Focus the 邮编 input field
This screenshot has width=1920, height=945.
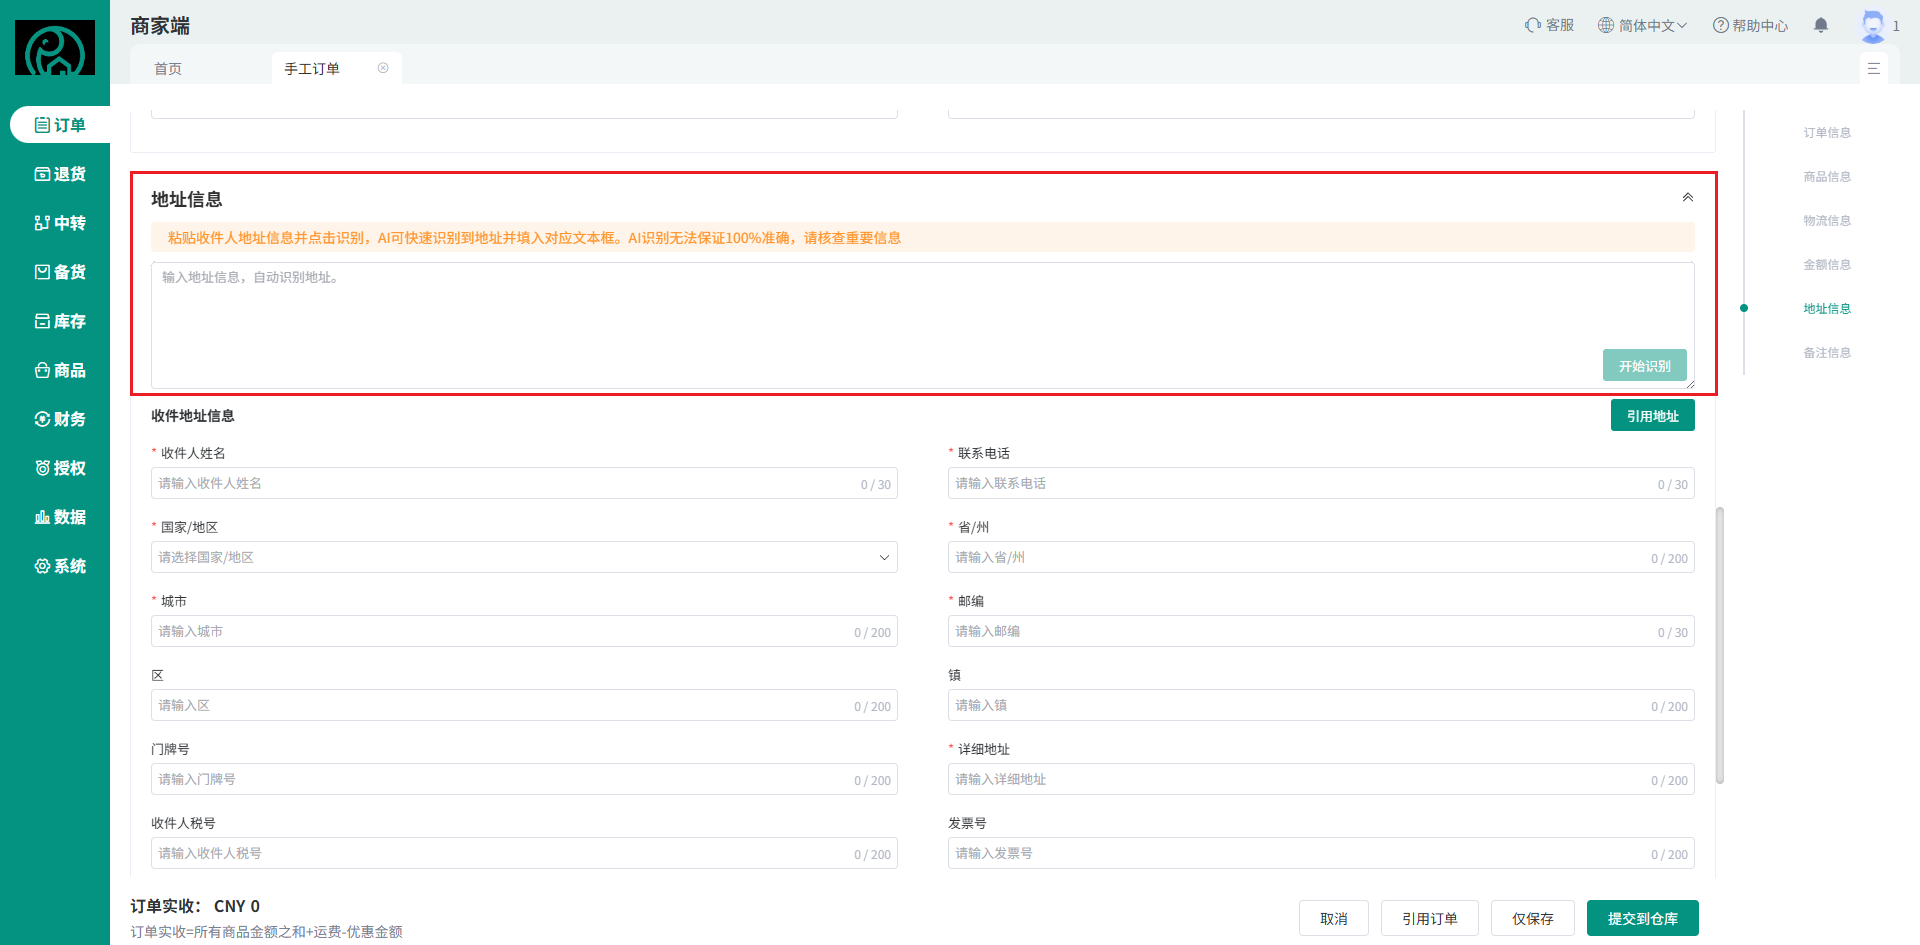[x=1321, y=631]
